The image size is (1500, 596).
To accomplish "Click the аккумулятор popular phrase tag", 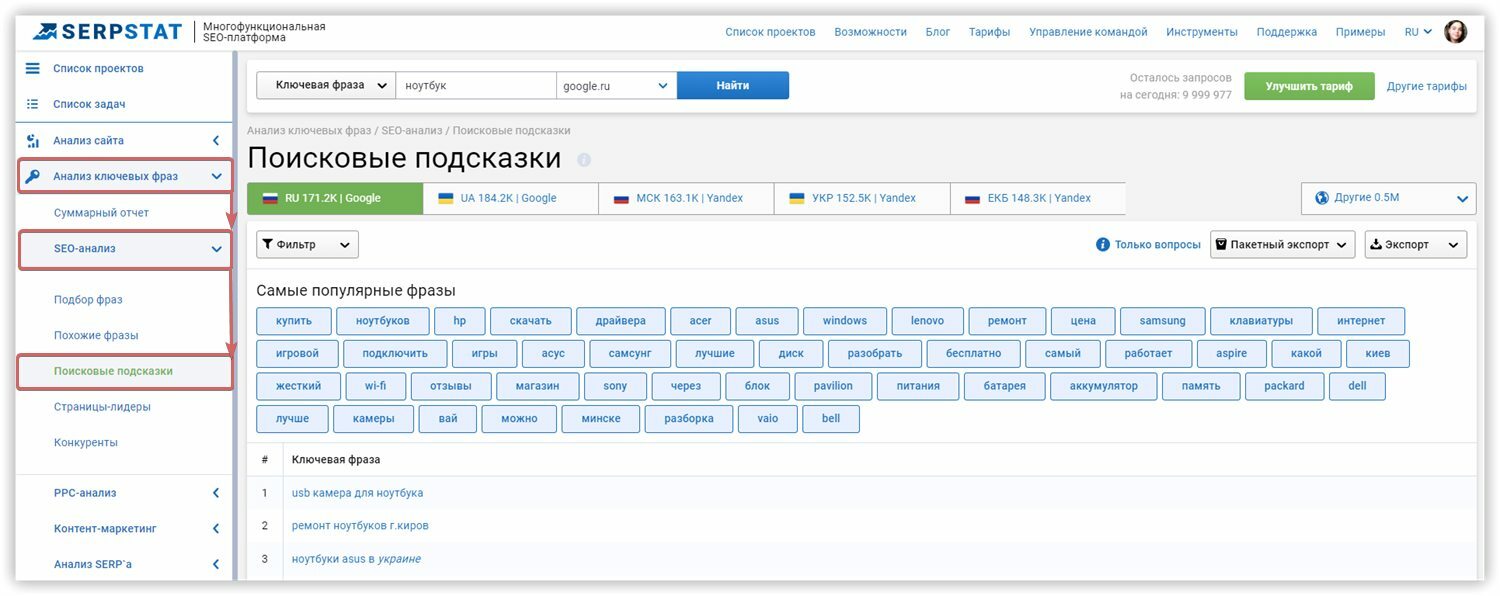I will (1104, 386).
